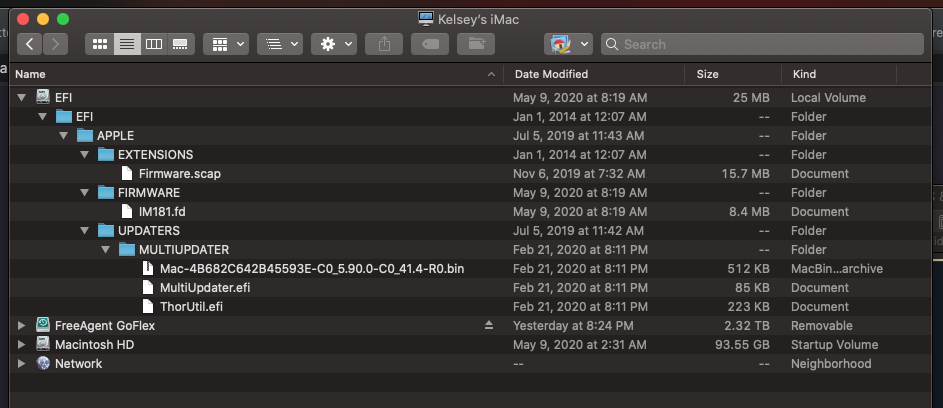Select the EFI volume drive icon

coord(43,97)
